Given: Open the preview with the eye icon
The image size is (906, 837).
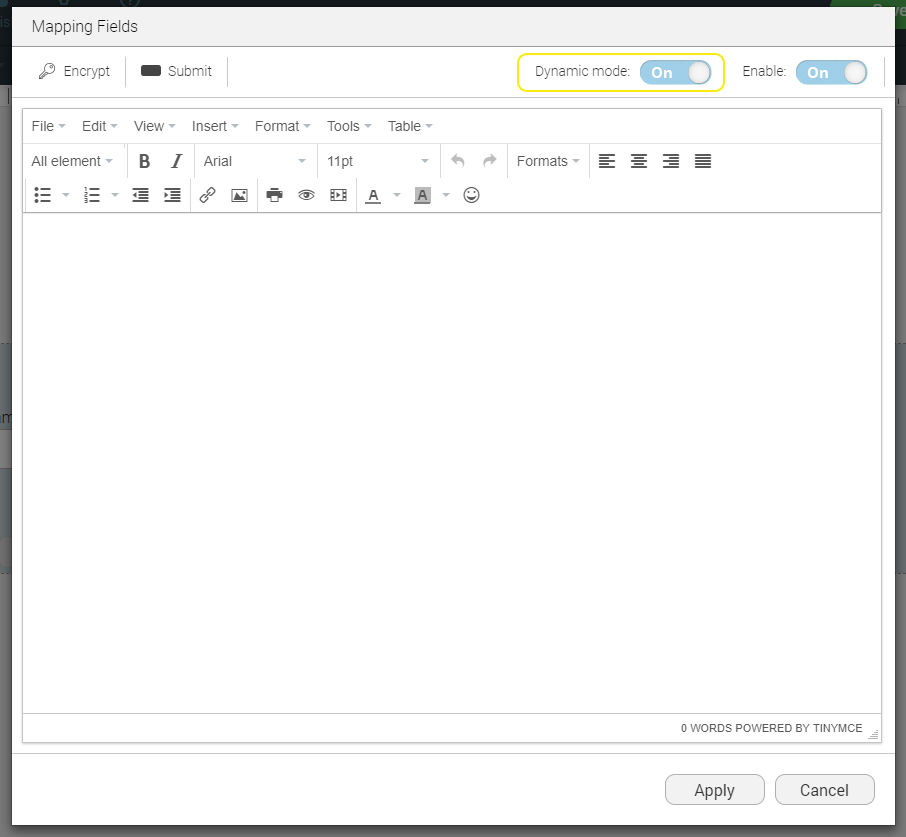Looking at the screenshot, I should 306,195.
